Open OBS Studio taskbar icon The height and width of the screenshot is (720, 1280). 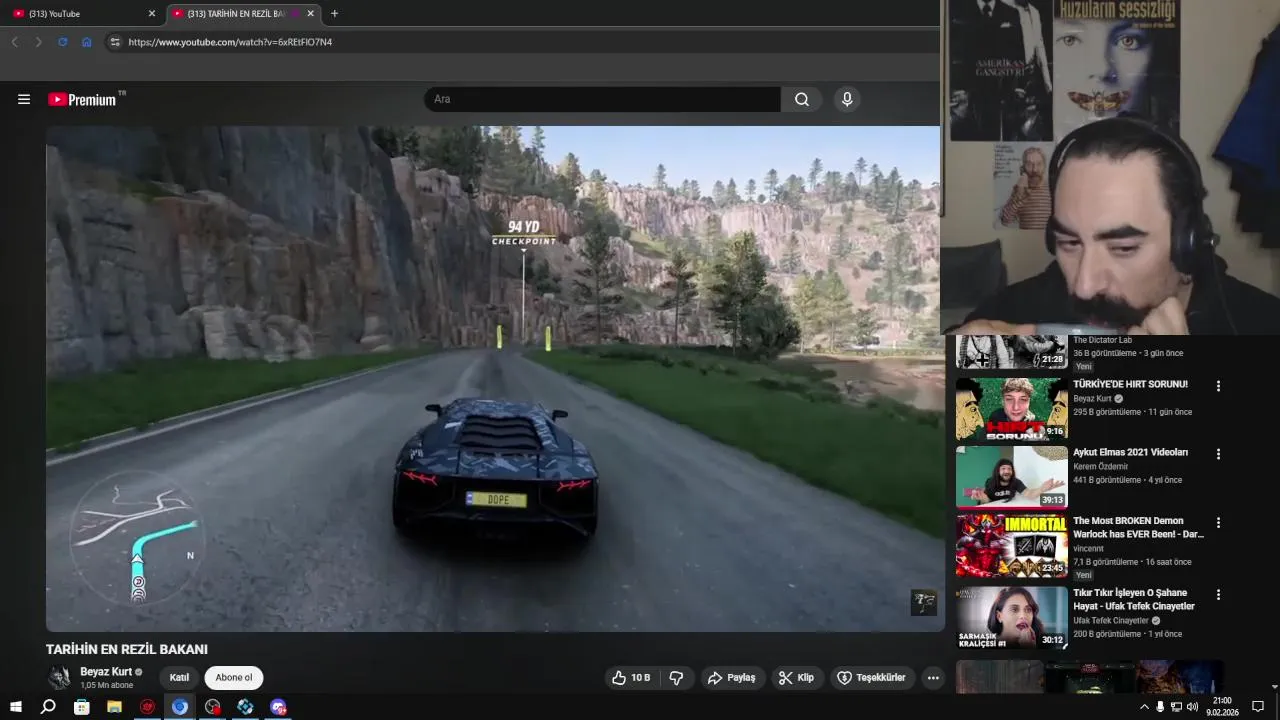213,707
